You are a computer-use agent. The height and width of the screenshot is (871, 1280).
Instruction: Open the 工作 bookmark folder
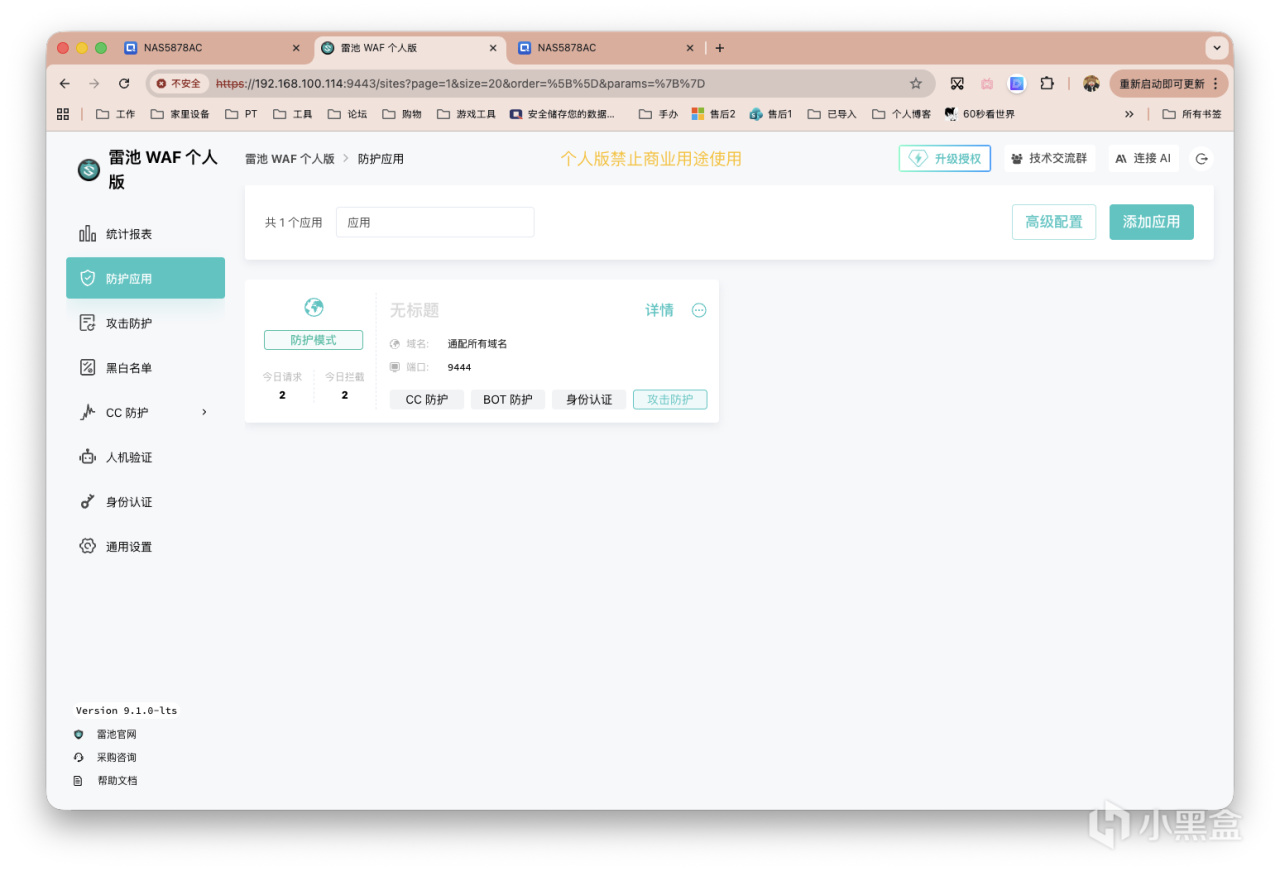point(116,114)
